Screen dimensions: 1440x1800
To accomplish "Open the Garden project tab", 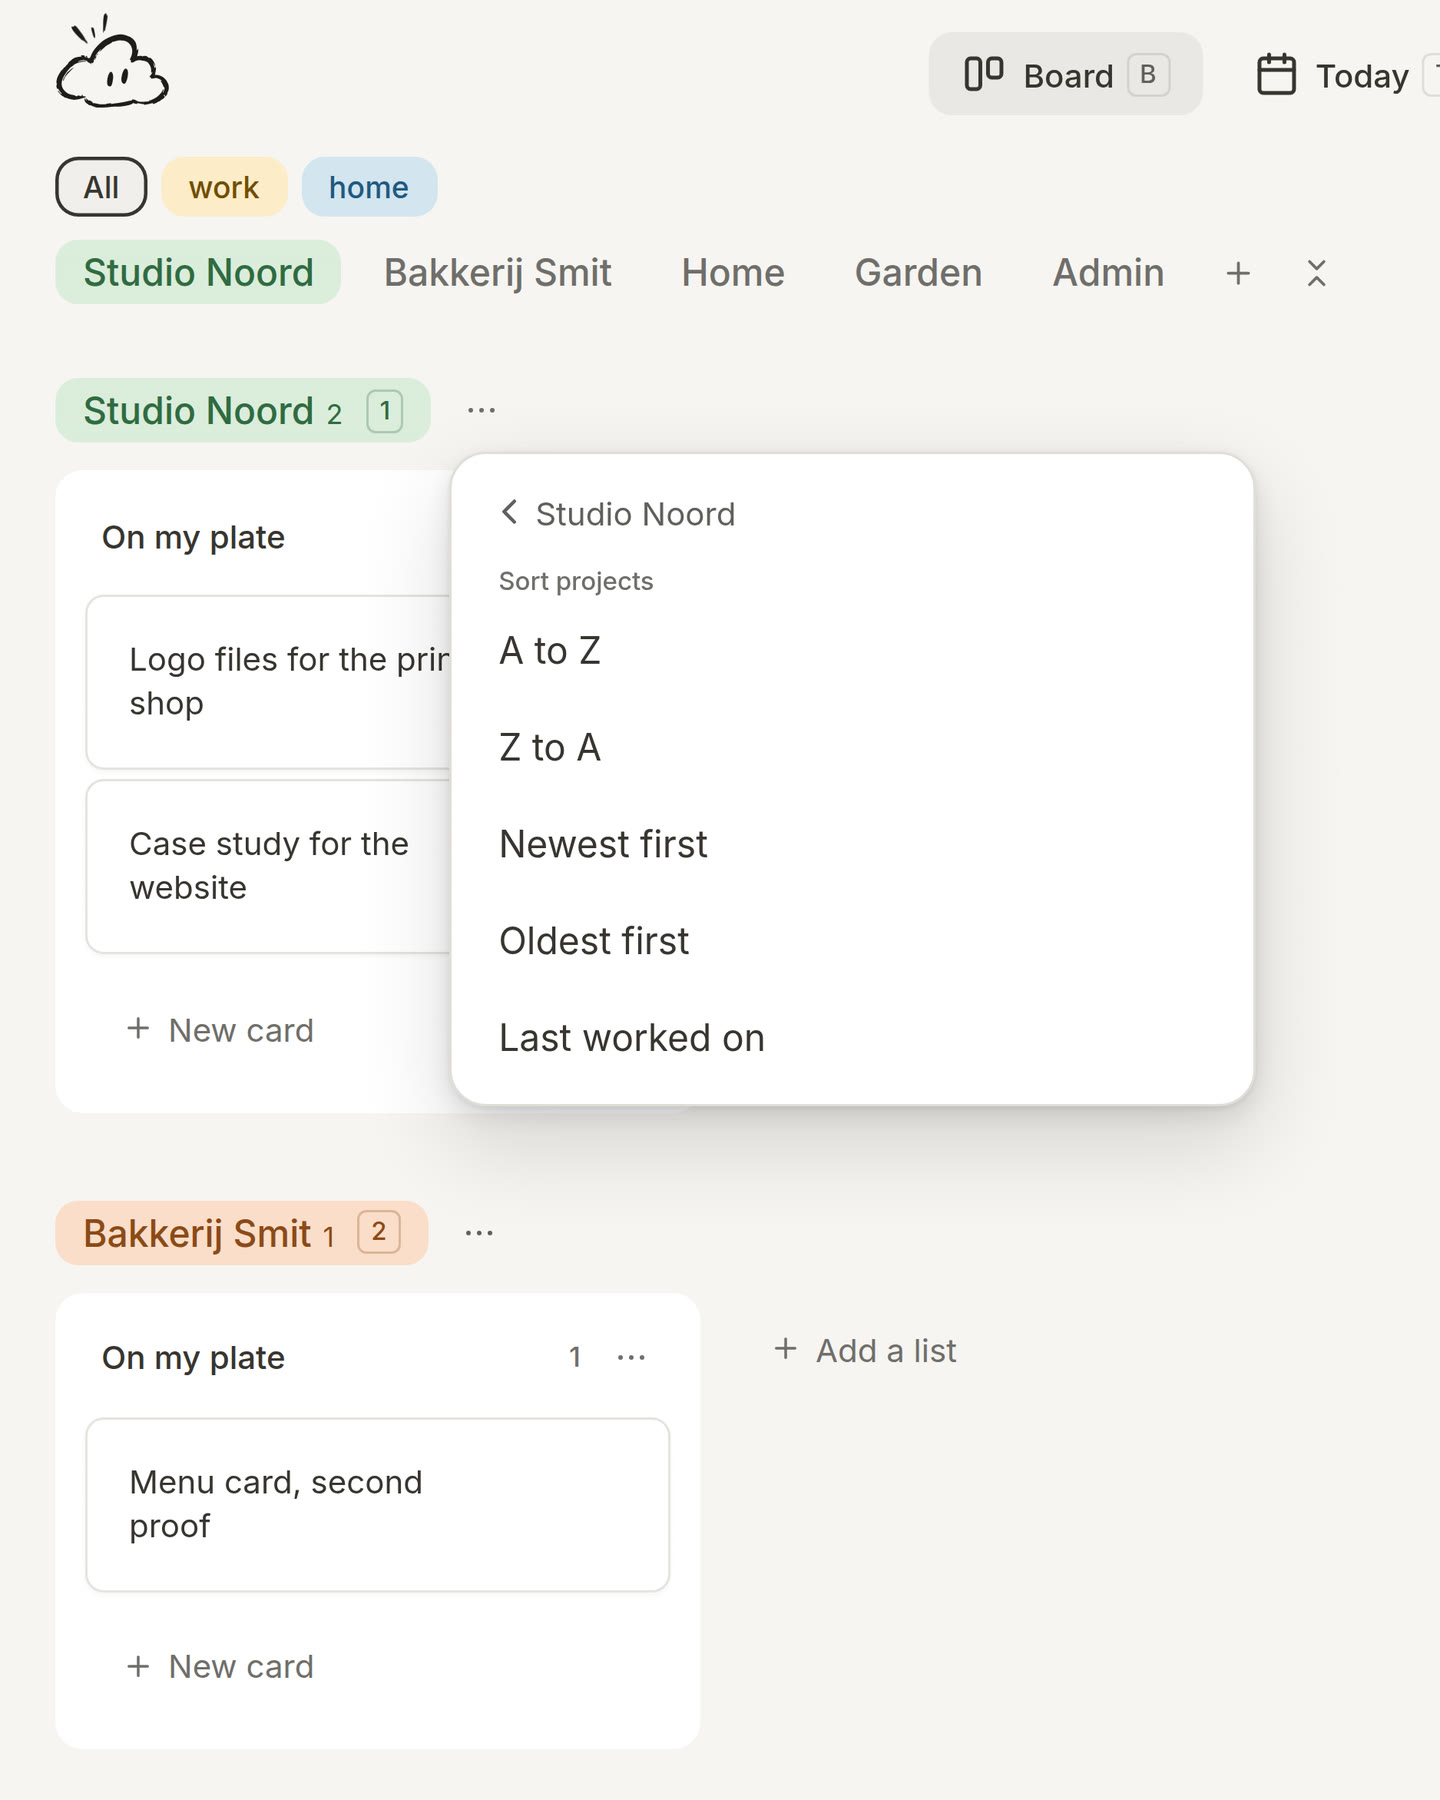I will [x=918, y=272].
